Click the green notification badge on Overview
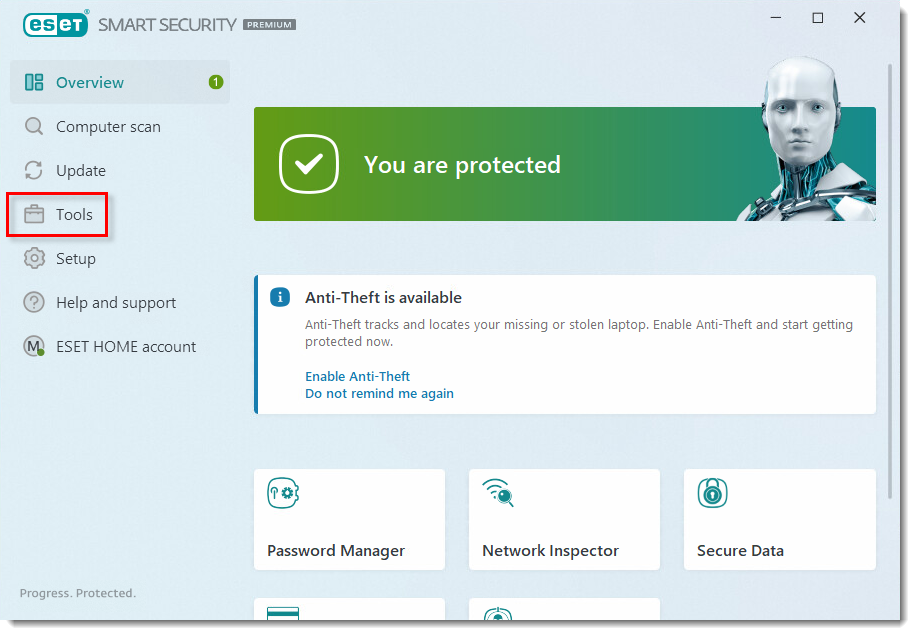 click(x=216, y=82)
